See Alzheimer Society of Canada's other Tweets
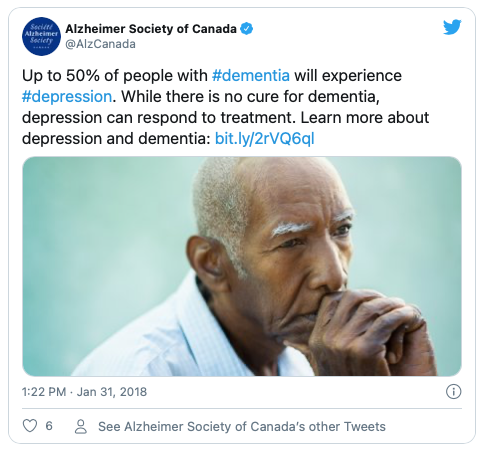The image size is (486, 451). [x=242, y=426]
